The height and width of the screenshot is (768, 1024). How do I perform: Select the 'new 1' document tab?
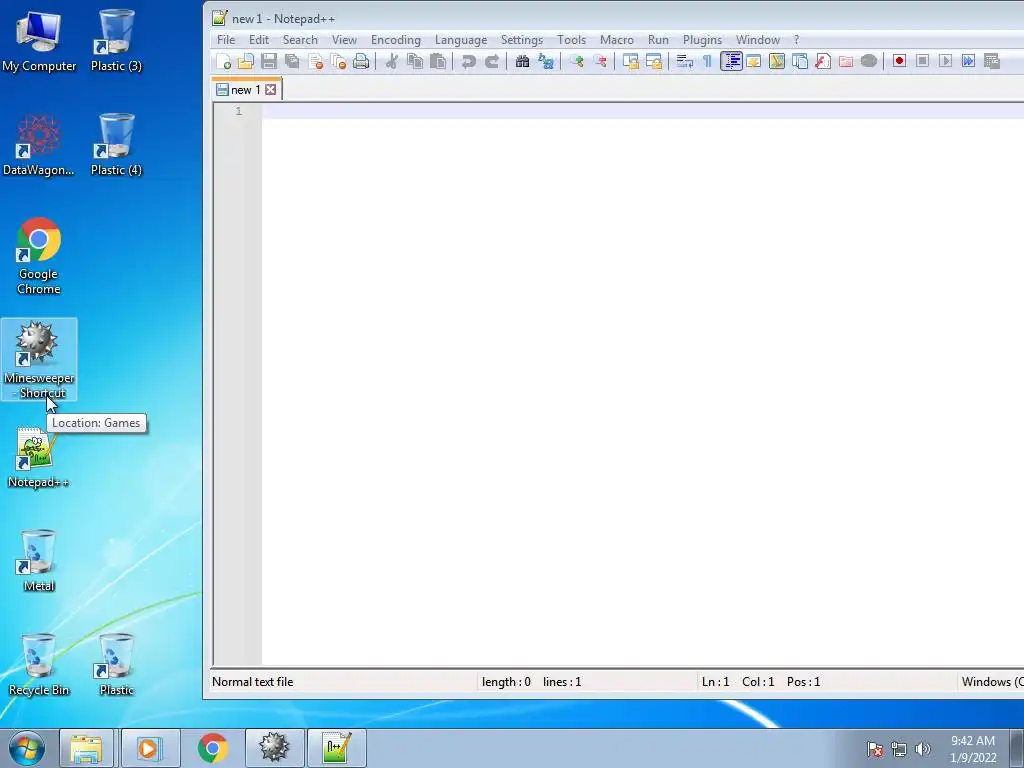[246, 90]
